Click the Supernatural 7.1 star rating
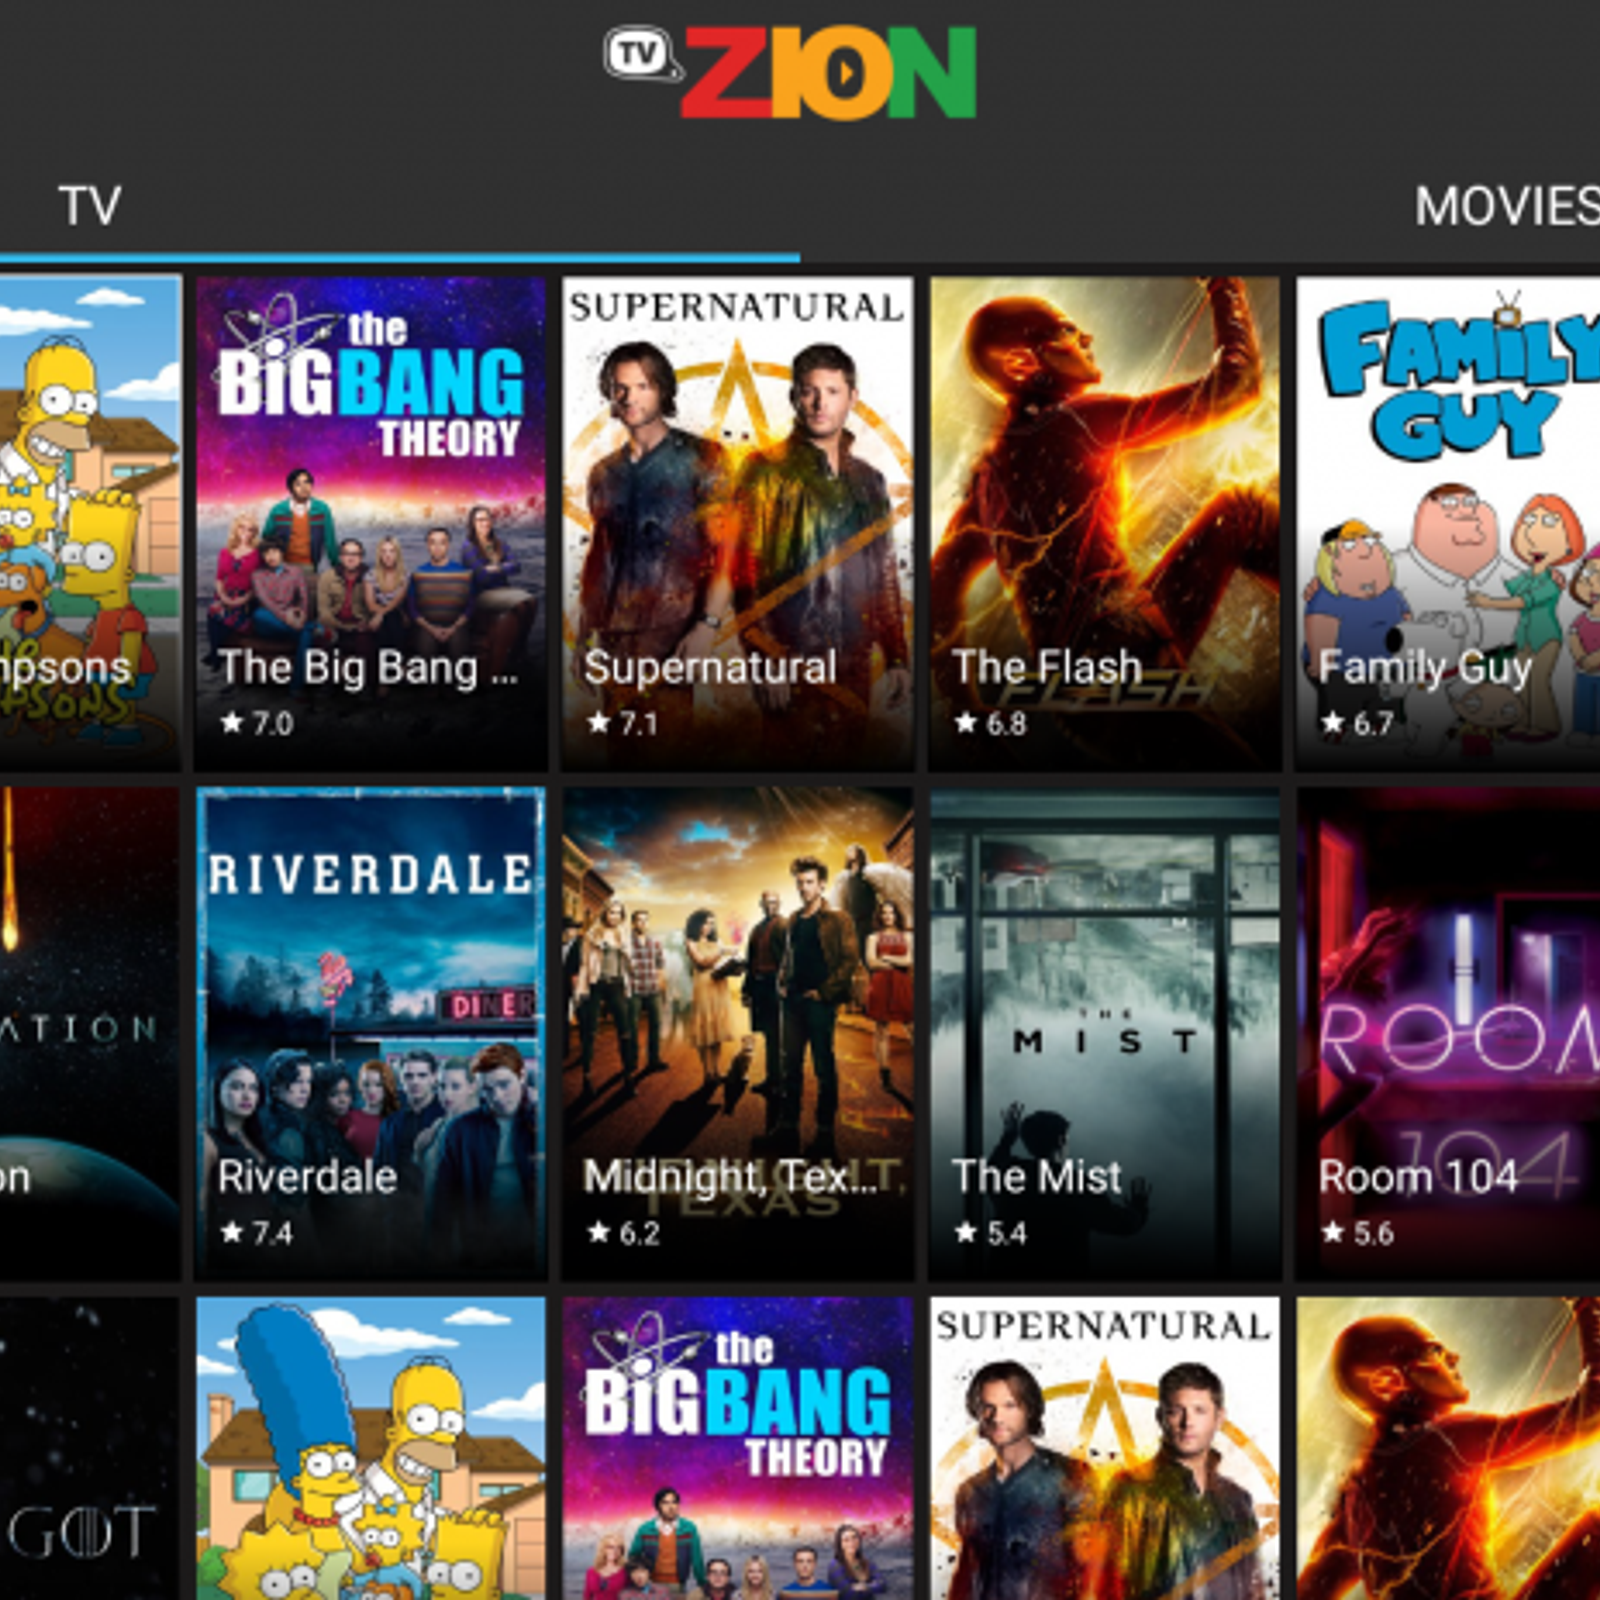This screenshot has height=1600, width=1600. pyautogui.click(x=623, y=723)
